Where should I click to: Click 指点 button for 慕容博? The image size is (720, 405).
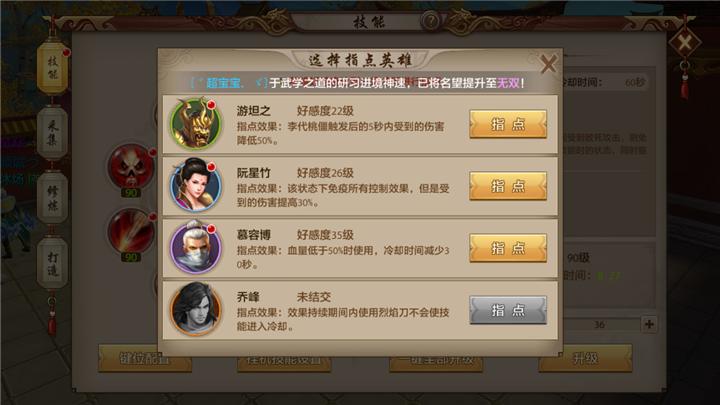508,248
